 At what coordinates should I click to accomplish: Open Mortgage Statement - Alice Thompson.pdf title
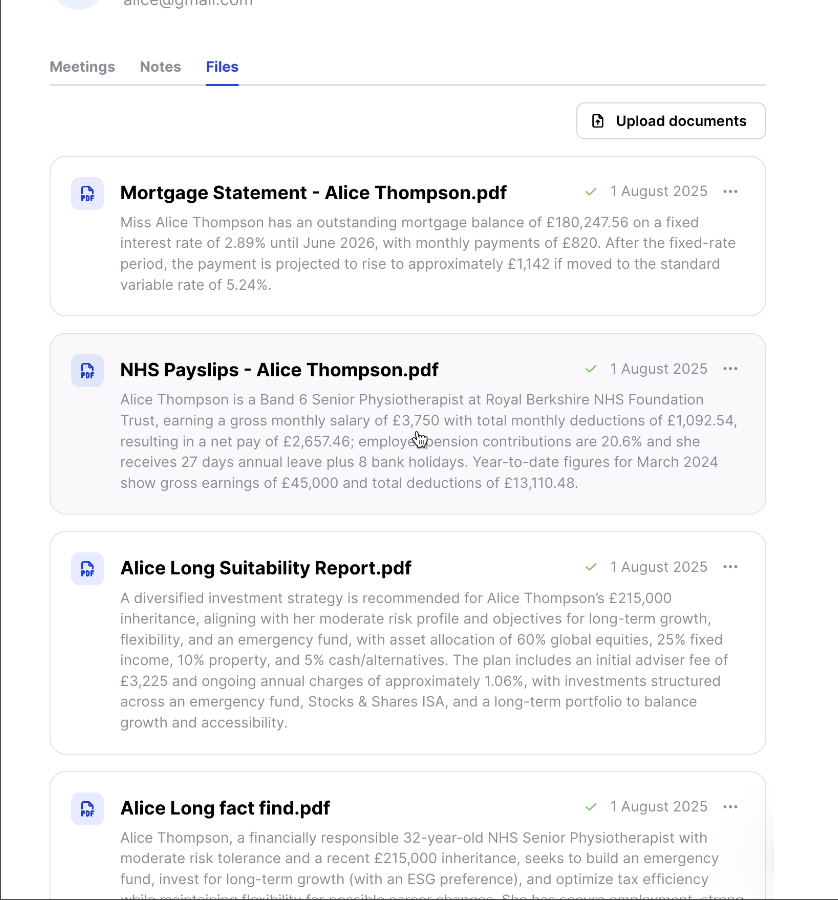click(313, 193)
